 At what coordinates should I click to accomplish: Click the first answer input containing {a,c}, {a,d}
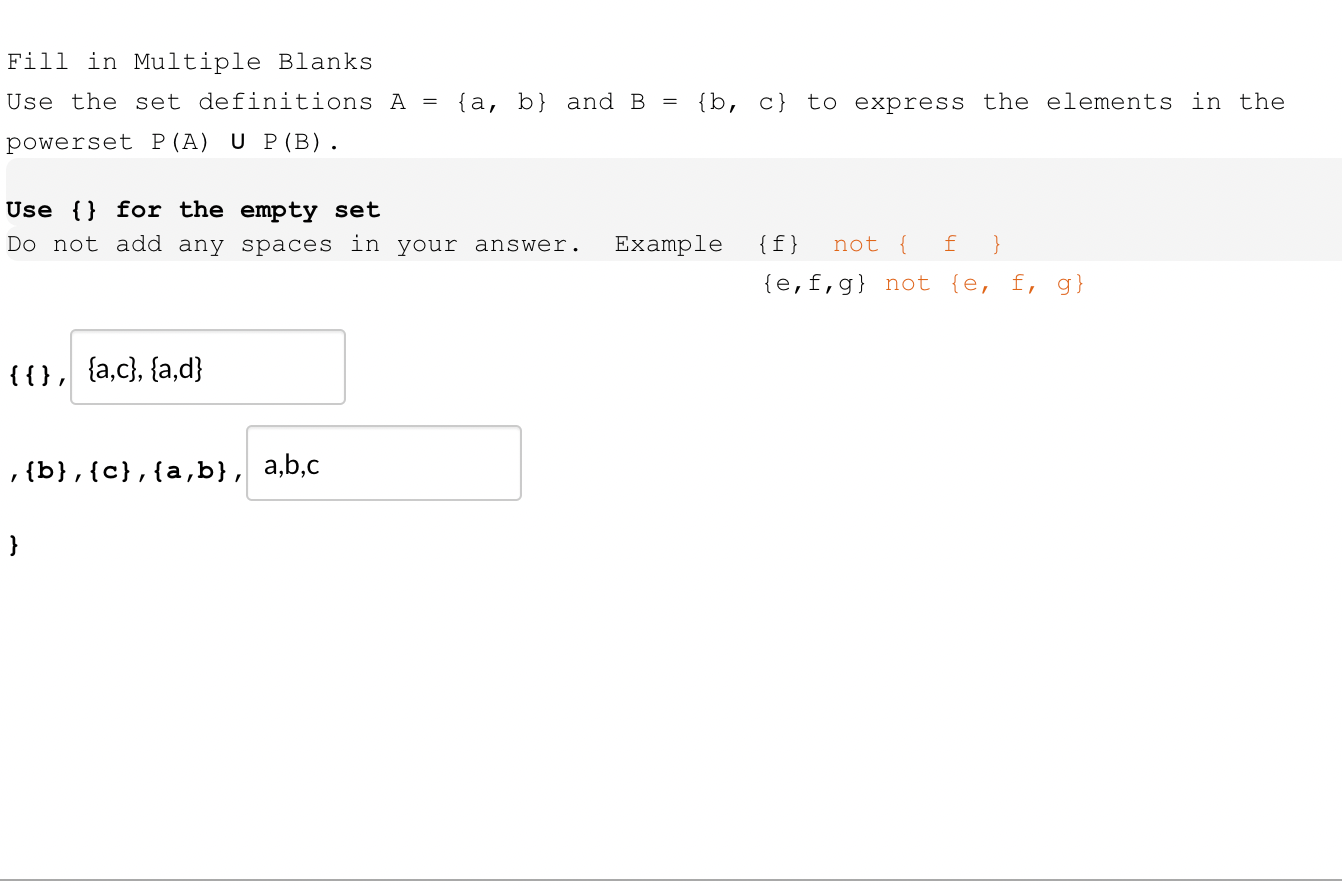coord(207,367)
